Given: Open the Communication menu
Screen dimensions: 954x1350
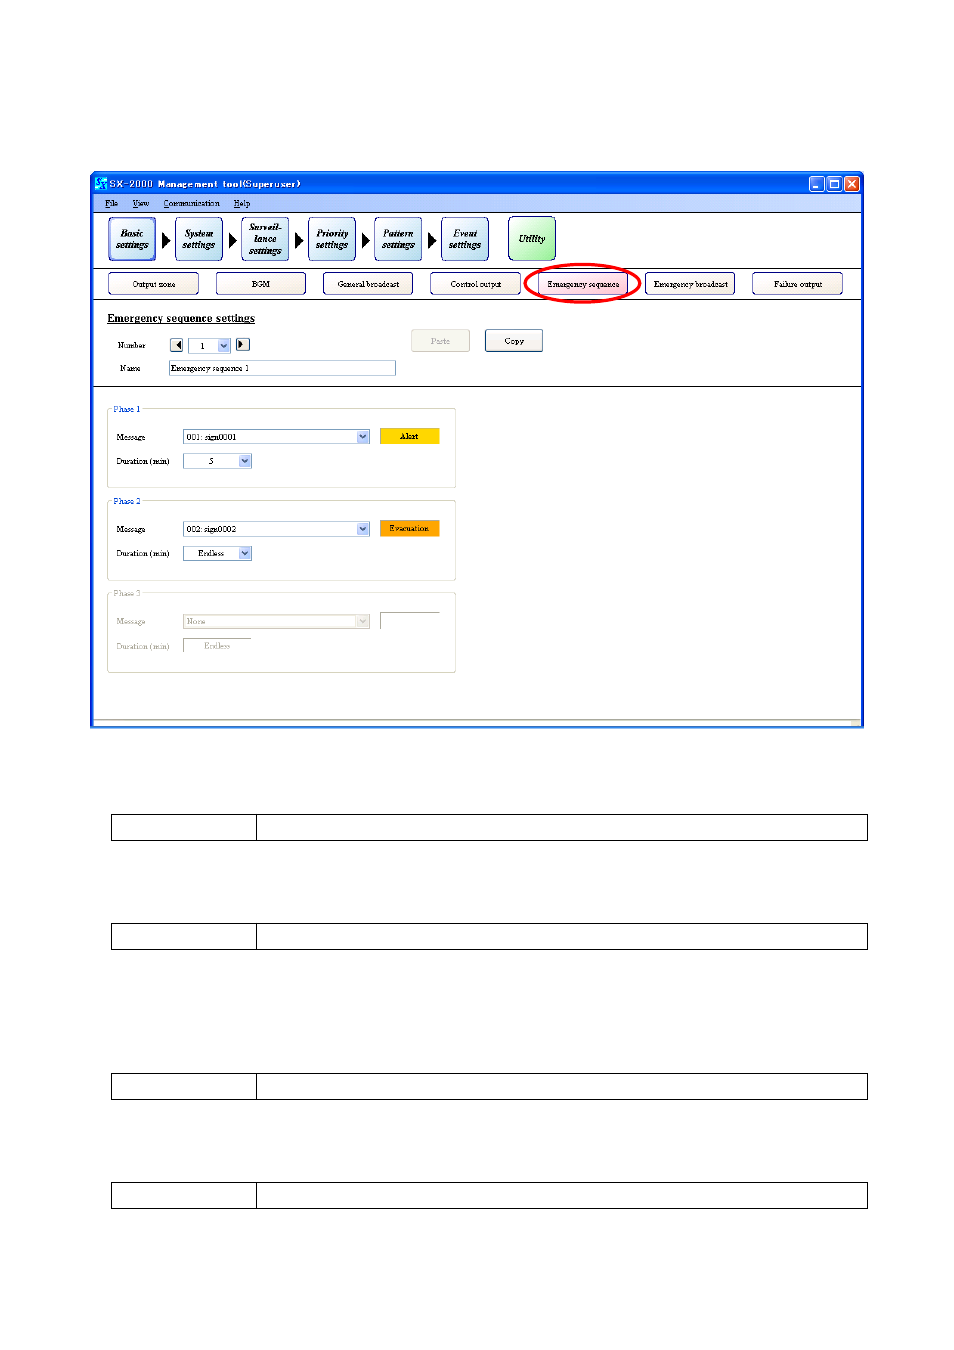Looking at the screenshot, I should pyautogui.click(x=192, y=203).
